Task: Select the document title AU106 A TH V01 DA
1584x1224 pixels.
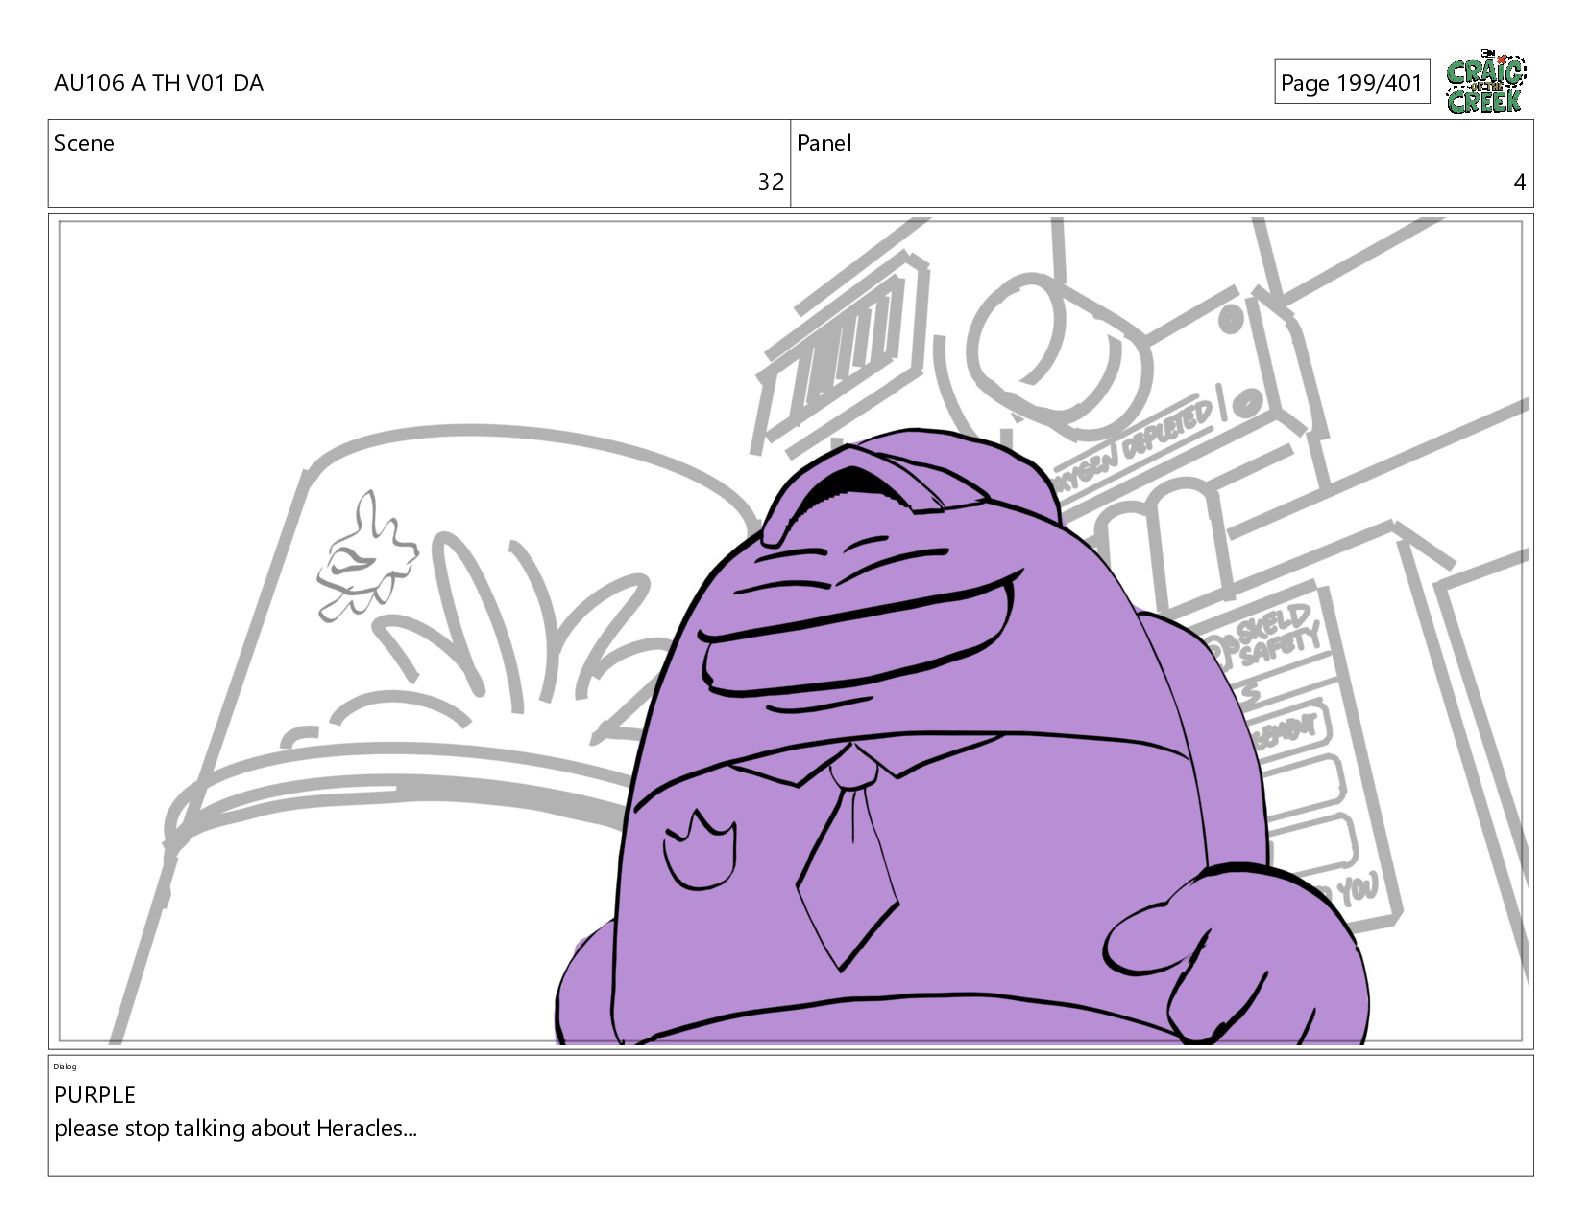Action: point(159,83)
